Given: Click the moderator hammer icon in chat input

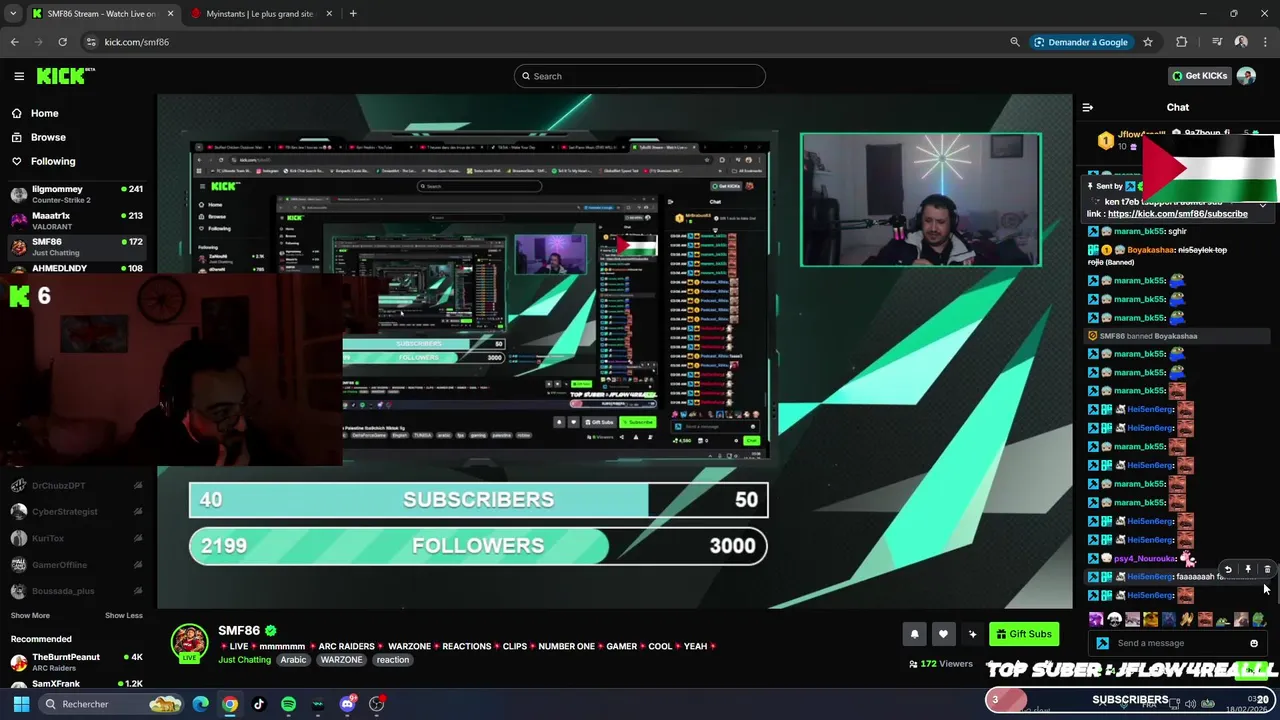Looking at the screenshot, I should (x=1102, y=643).
